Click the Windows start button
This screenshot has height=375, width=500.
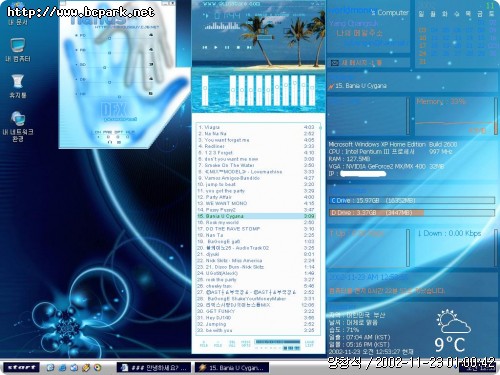click(x=21, y=367)
